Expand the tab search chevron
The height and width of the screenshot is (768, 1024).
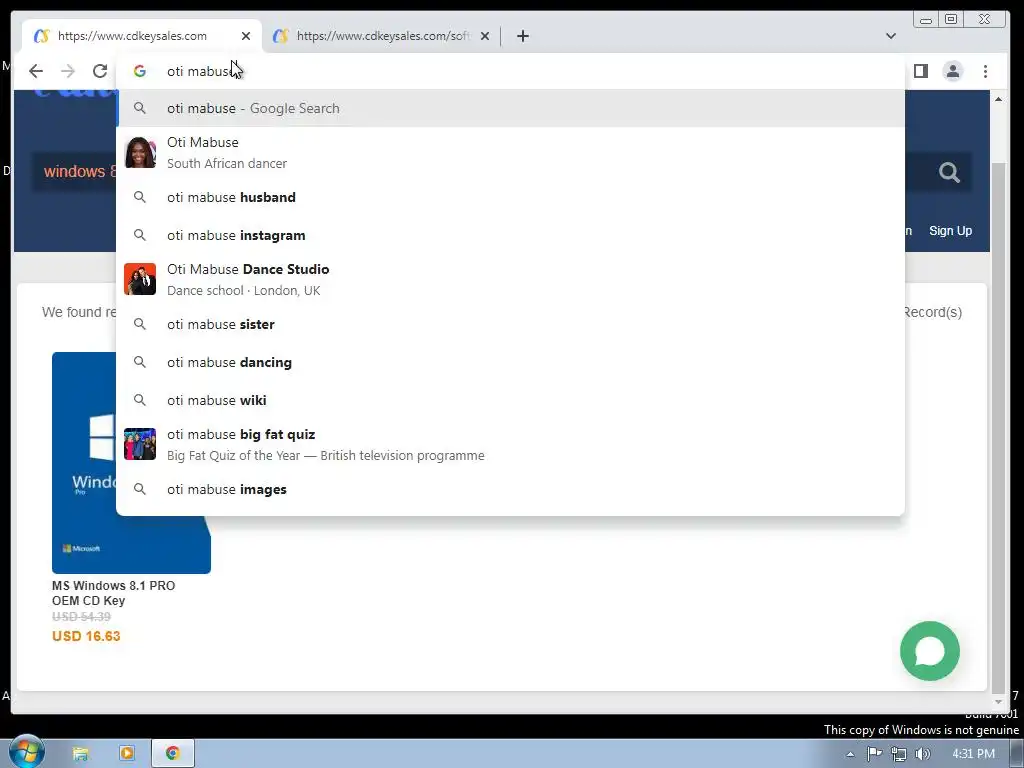(x=891, y=36)
